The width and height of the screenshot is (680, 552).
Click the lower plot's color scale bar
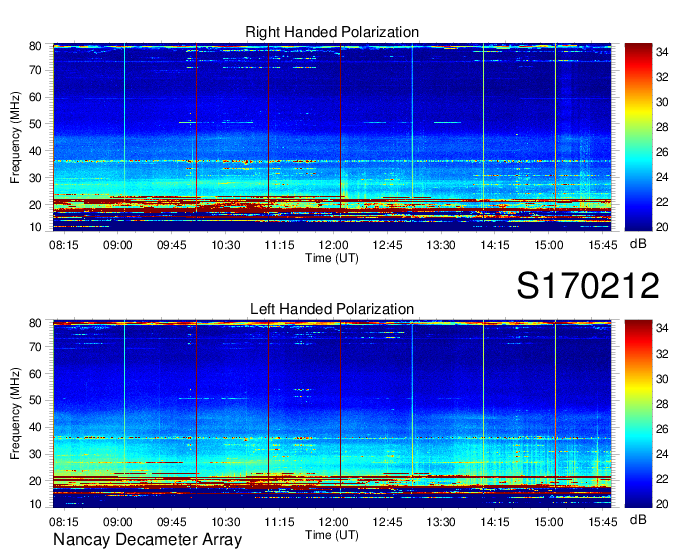coord(638,414)
